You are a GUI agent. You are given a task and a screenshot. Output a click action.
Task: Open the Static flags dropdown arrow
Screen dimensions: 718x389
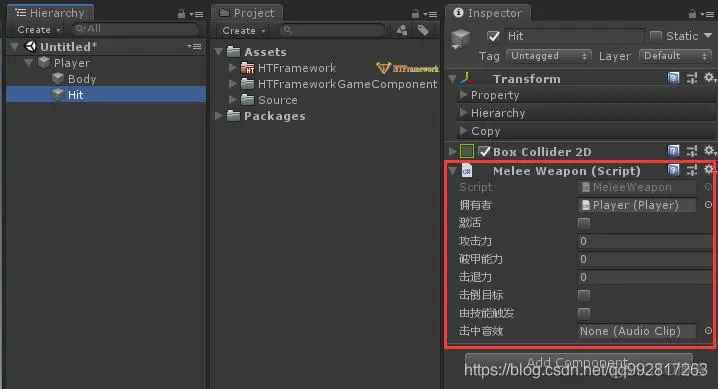click(x=707, y=36)
